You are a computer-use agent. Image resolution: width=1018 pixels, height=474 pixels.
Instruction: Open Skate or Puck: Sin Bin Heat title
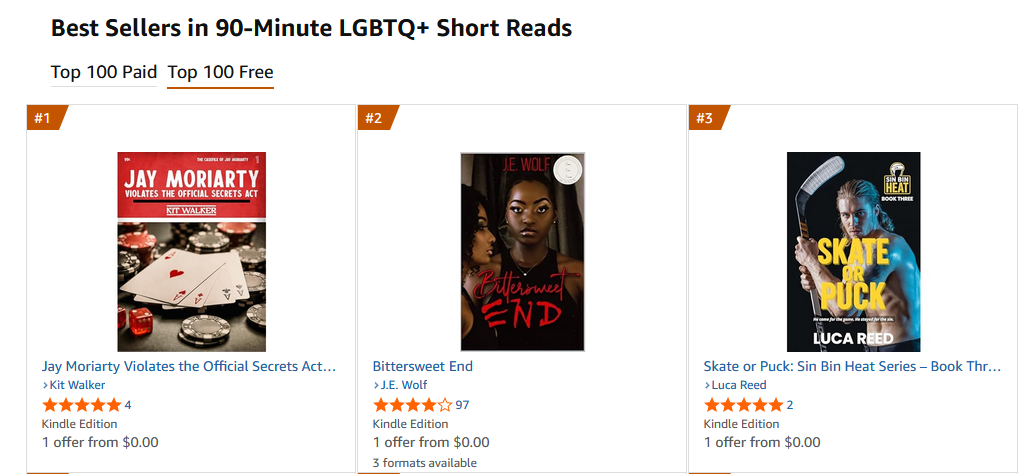[x=852, y=366]
